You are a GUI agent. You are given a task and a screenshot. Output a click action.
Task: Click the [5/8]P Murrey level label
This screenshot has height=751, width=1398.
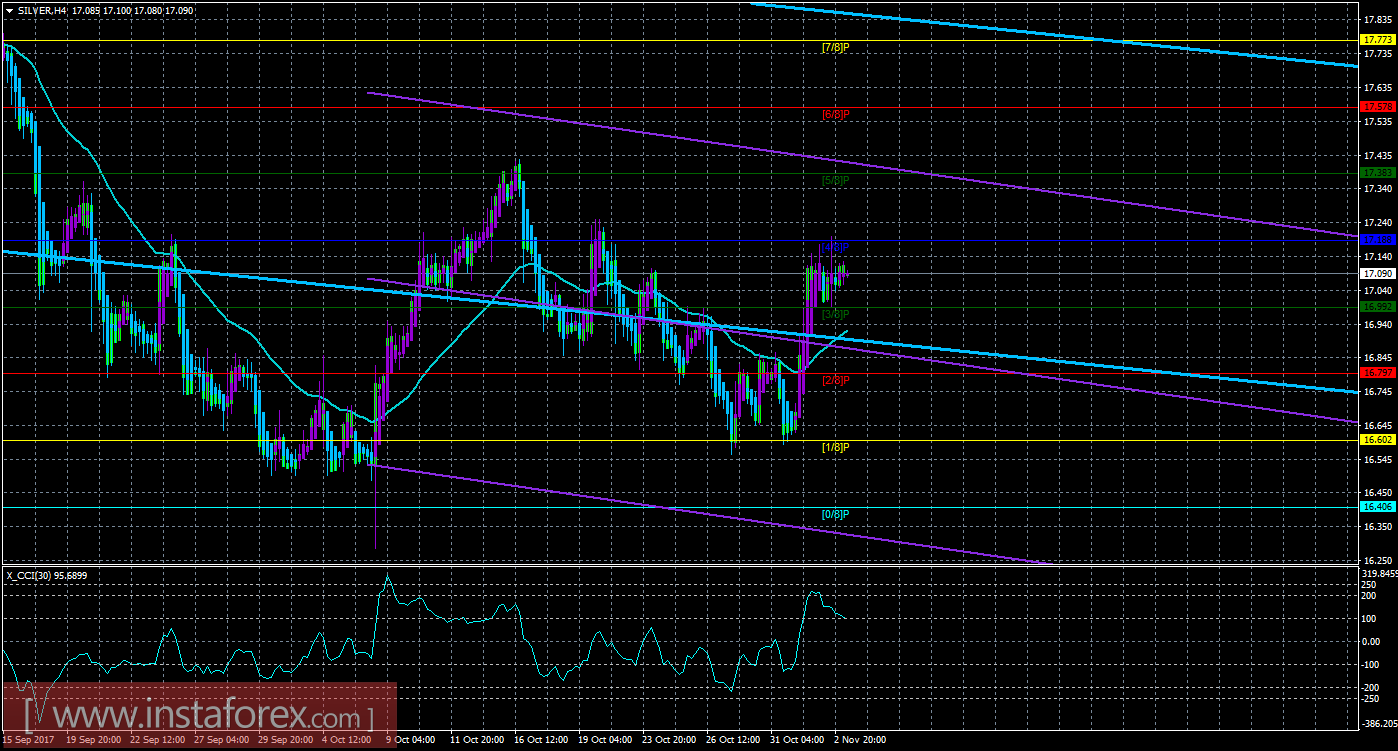point(834,180)
